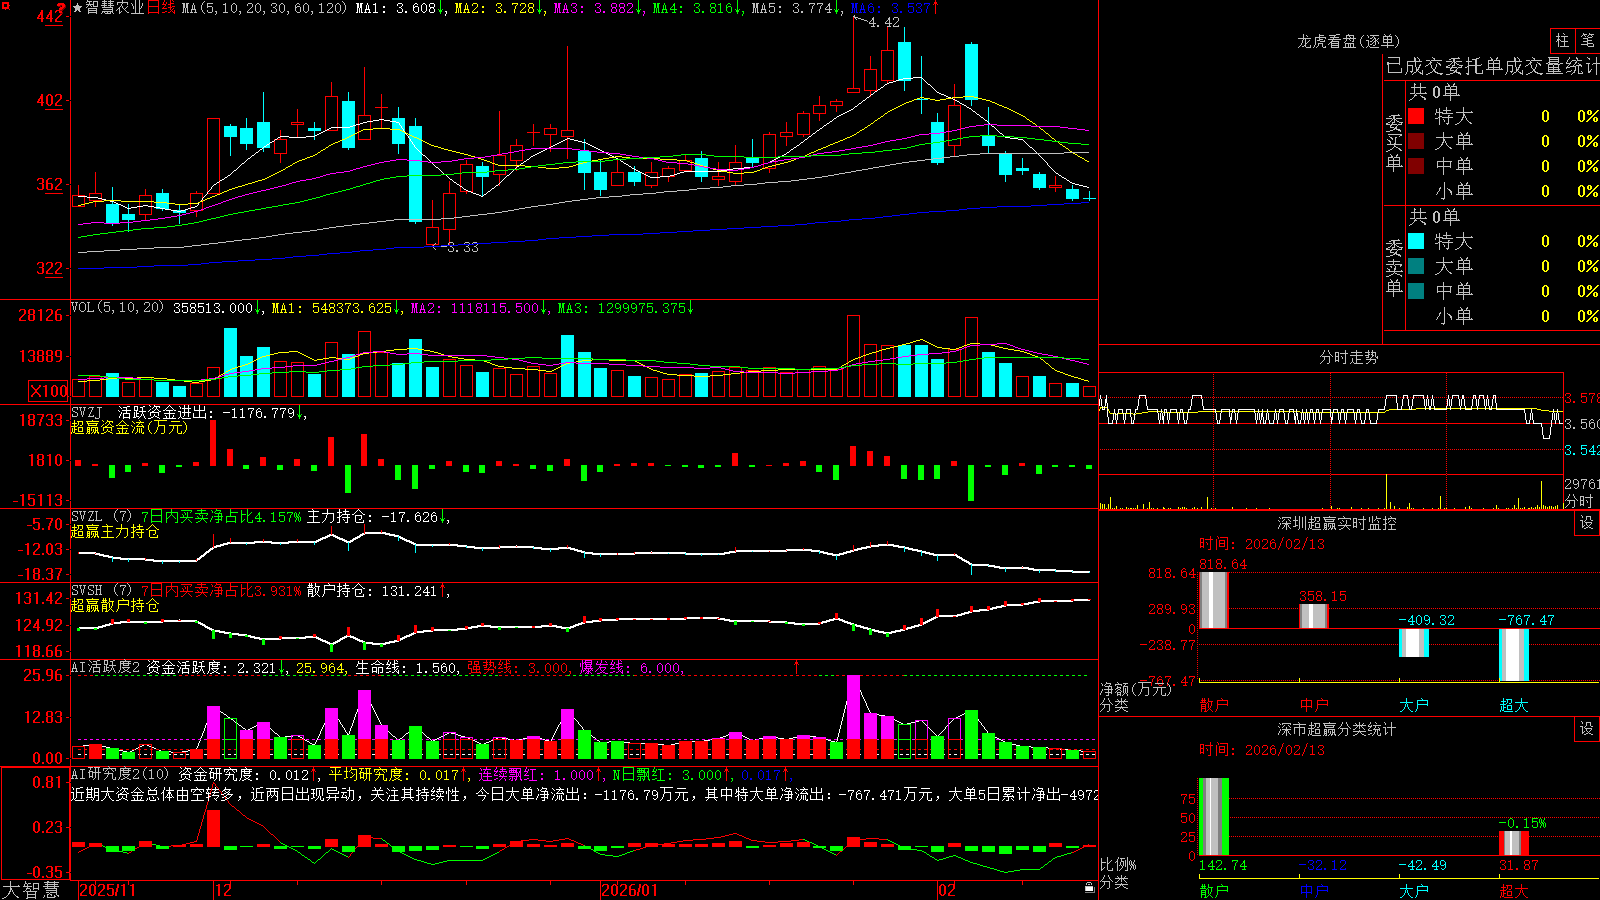Open 设 settings for 深圳超赢实时监控
The image size is (1600, 900).
tap(1586, 524)
